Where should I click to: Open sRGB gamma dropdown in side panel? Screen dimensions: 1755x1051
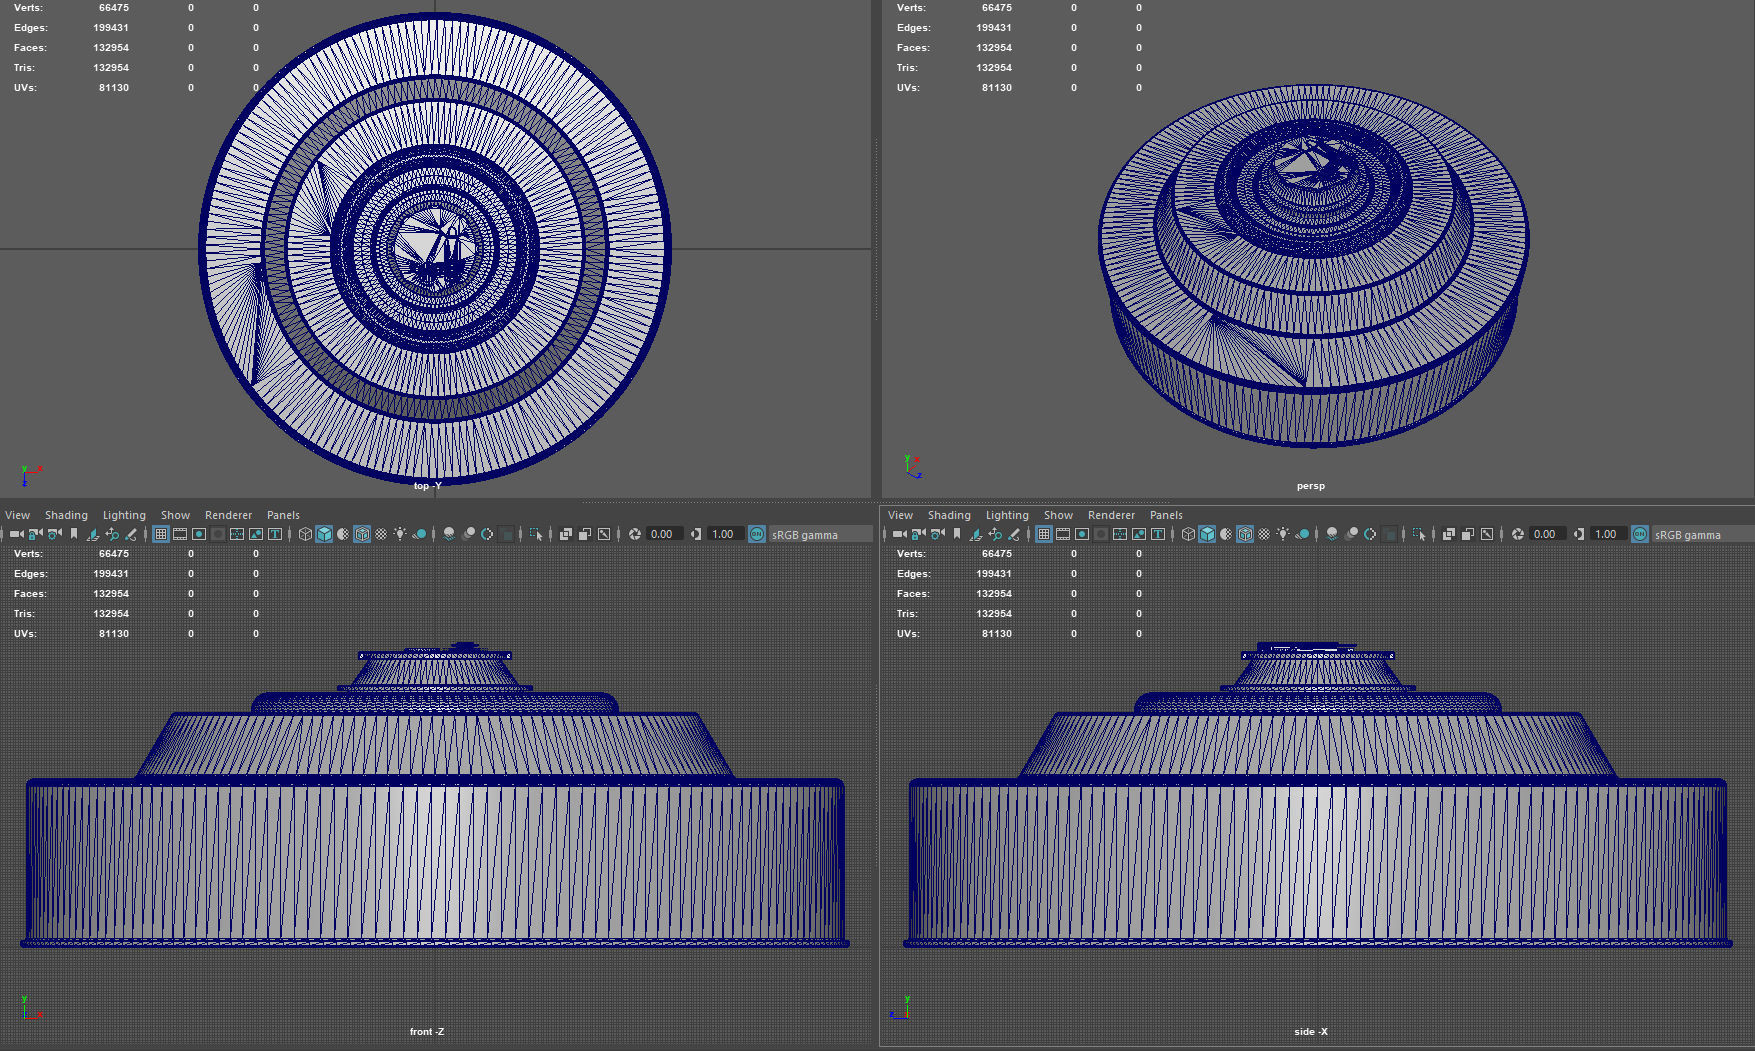(1703, 534)
